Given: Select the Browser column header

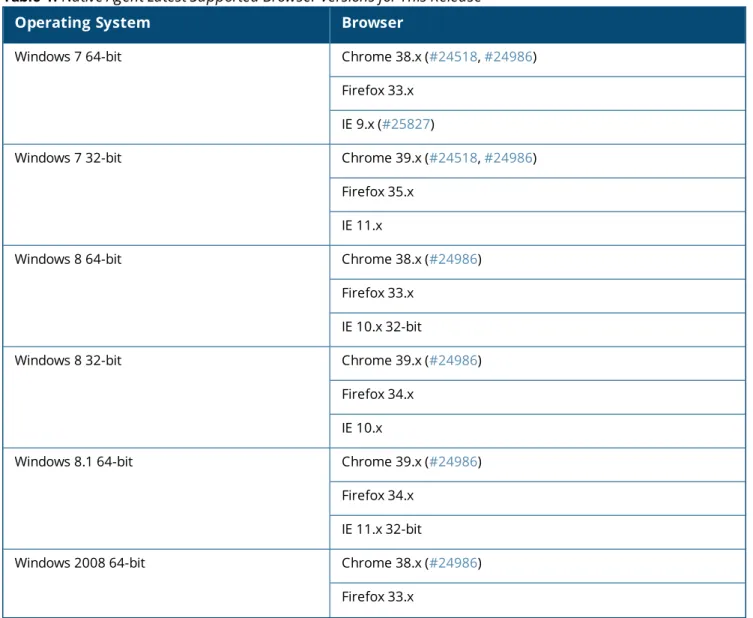Looking at the screenshot, I should [x=538, y=24].
